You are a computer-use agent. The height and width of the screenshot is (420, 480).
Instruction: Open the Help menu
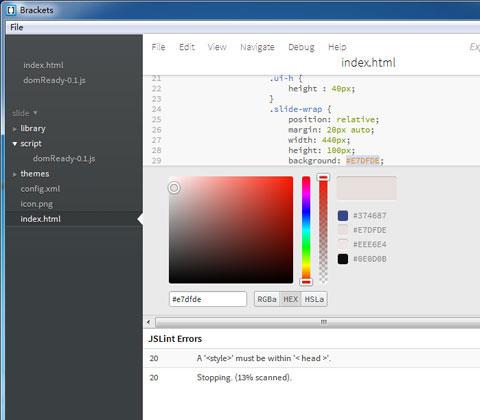coord(337,47)
